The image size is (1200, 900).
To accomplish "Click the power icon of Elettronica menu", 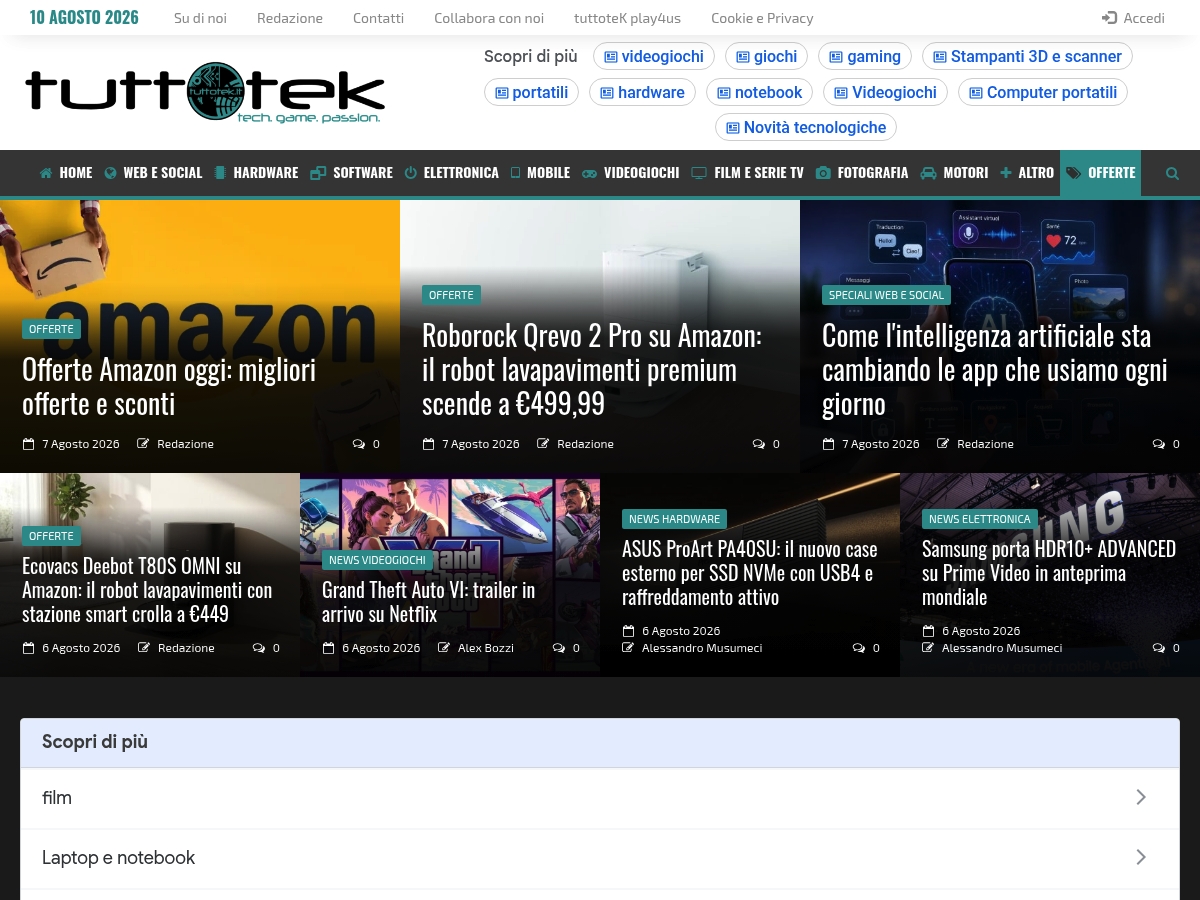I will pos(410,173).
